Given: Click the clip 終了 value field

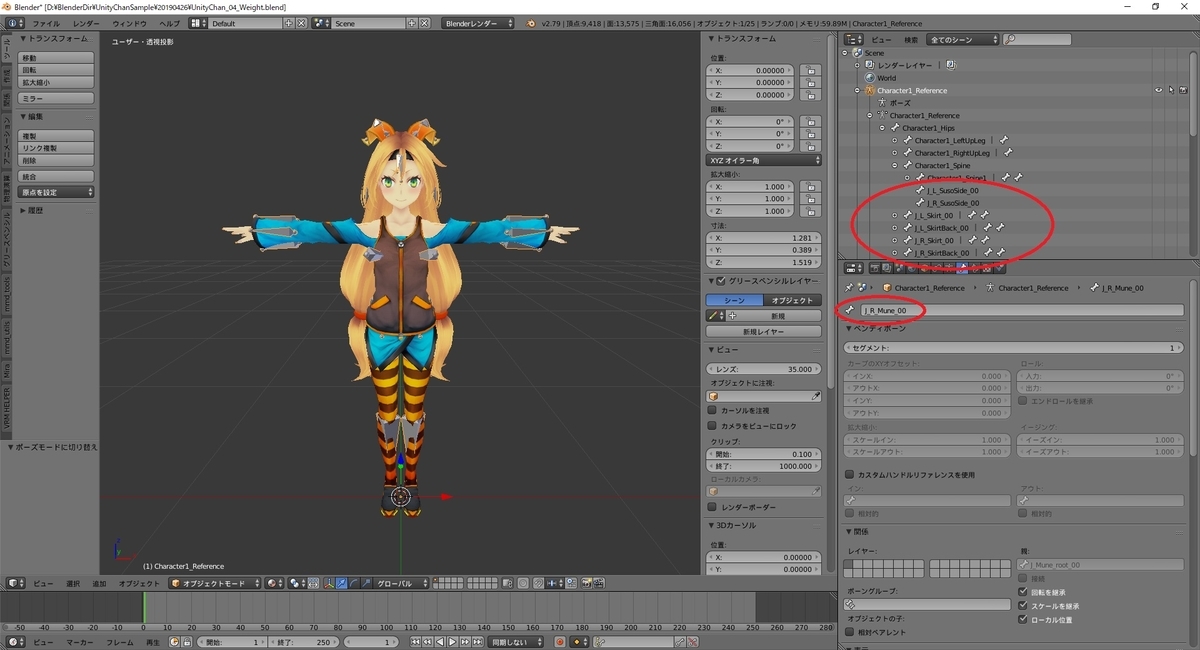Looking at the screenshot, I should [765, 466].
